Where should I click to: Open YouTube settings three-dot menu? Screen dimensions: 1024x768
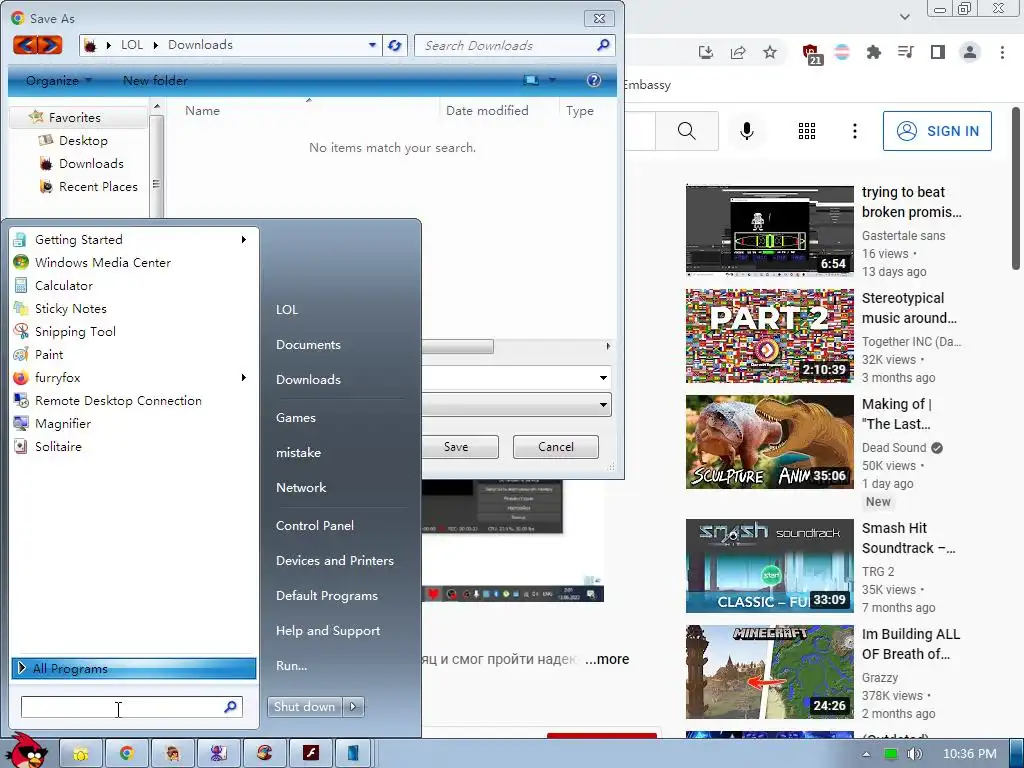(x=854, y=131)
